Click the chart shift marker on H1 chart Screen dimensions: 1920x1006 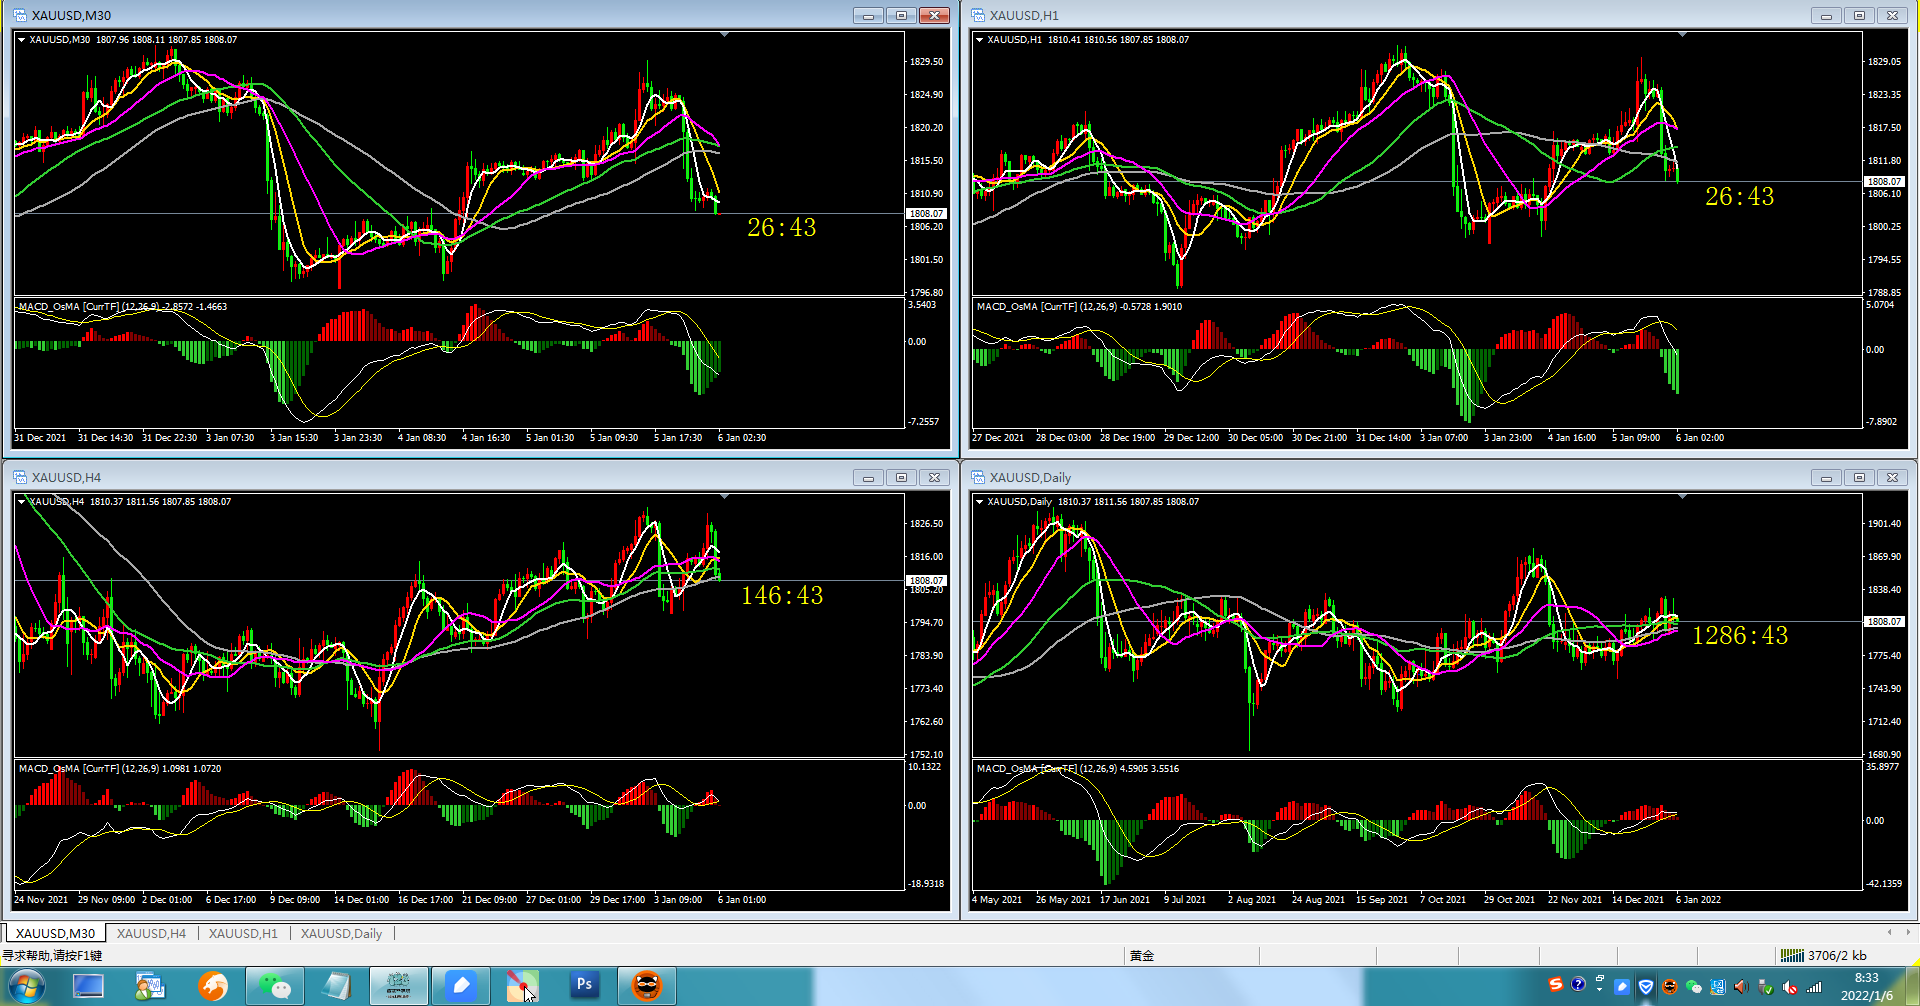[1682, 35]
